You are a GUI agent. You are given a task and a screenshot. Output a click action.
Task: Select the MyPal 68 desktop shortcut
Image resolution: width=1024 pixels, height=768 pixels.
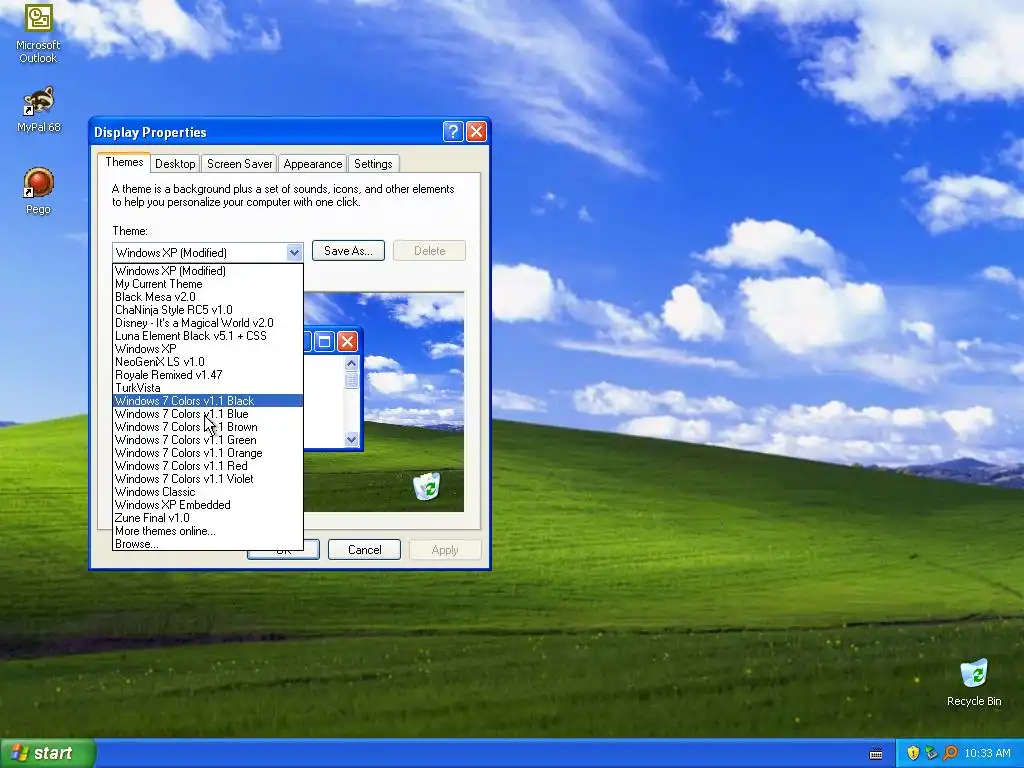coord(38,110)
